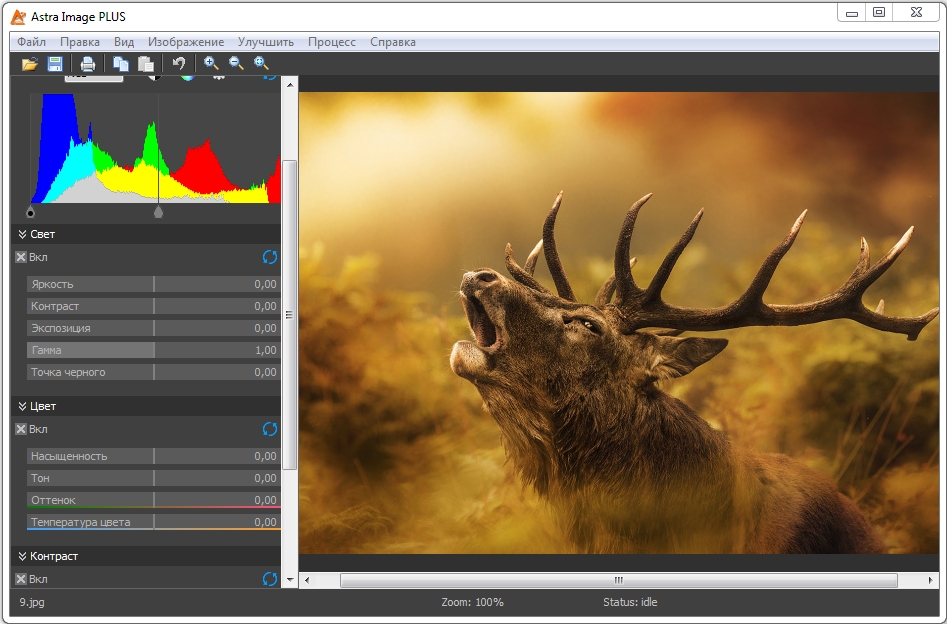Click the Print icon in toolbar
The height and width of the screenshot is (624, 947).
pyautogui.click(x=88, y=64)
